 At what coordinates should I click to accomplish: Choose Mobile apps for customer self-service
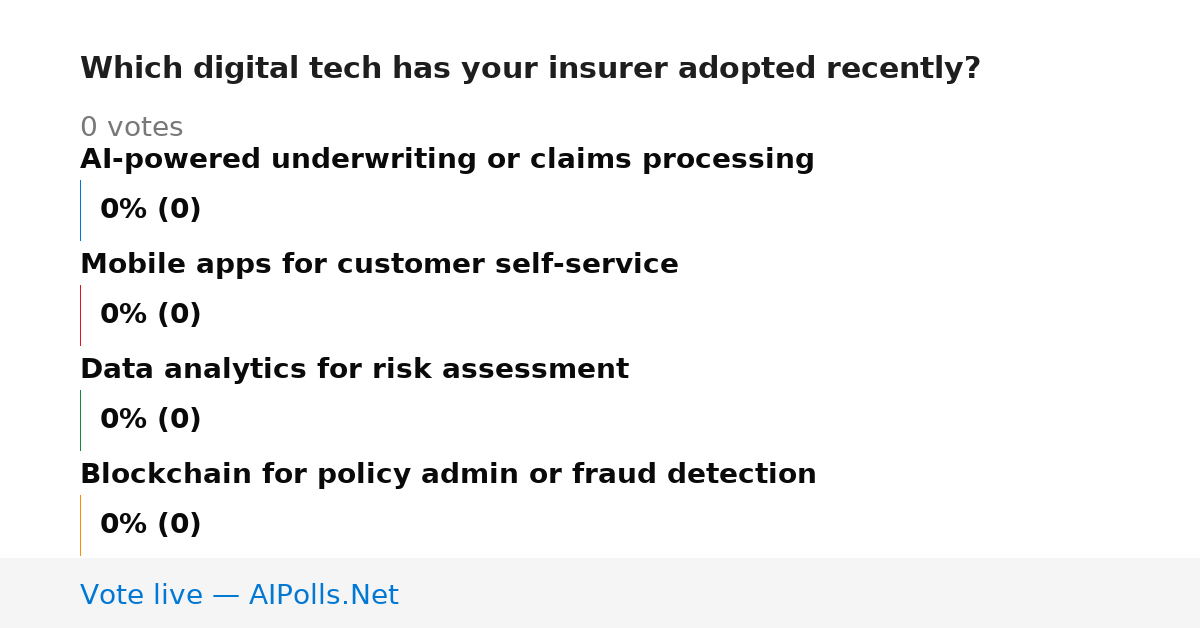[x=379, y=265]
